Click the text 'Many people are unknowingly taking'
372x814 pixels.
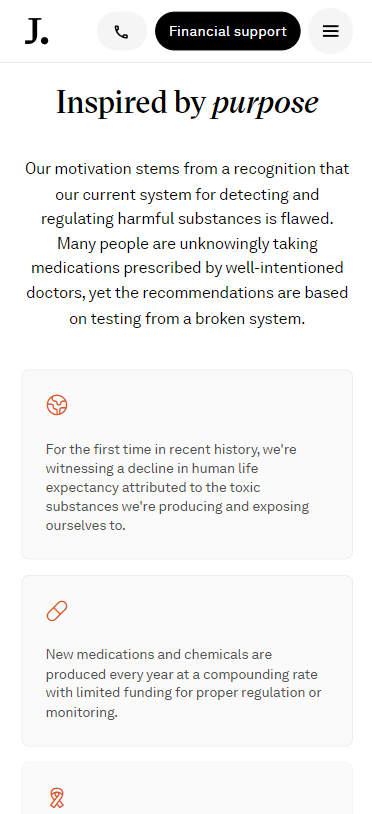(x=187, y=243)
